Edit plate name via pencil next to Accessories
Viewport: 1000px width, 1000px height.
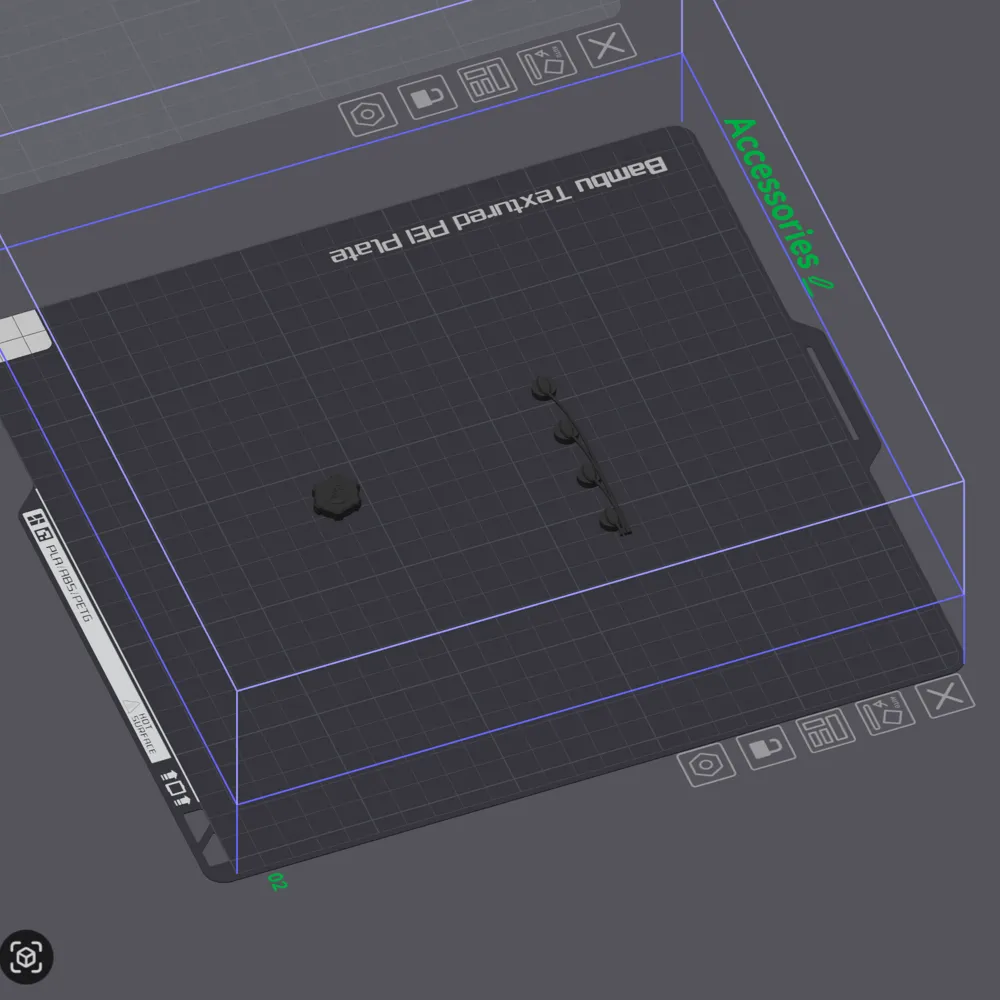(819, 285)
